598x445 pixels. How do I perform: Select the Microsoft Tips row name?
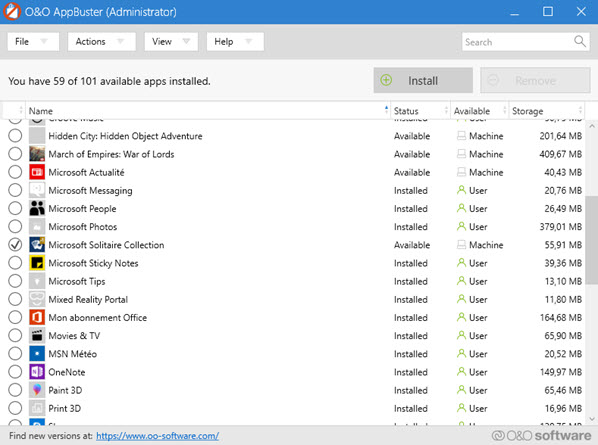pyautogui.click(x=77, y=281)
